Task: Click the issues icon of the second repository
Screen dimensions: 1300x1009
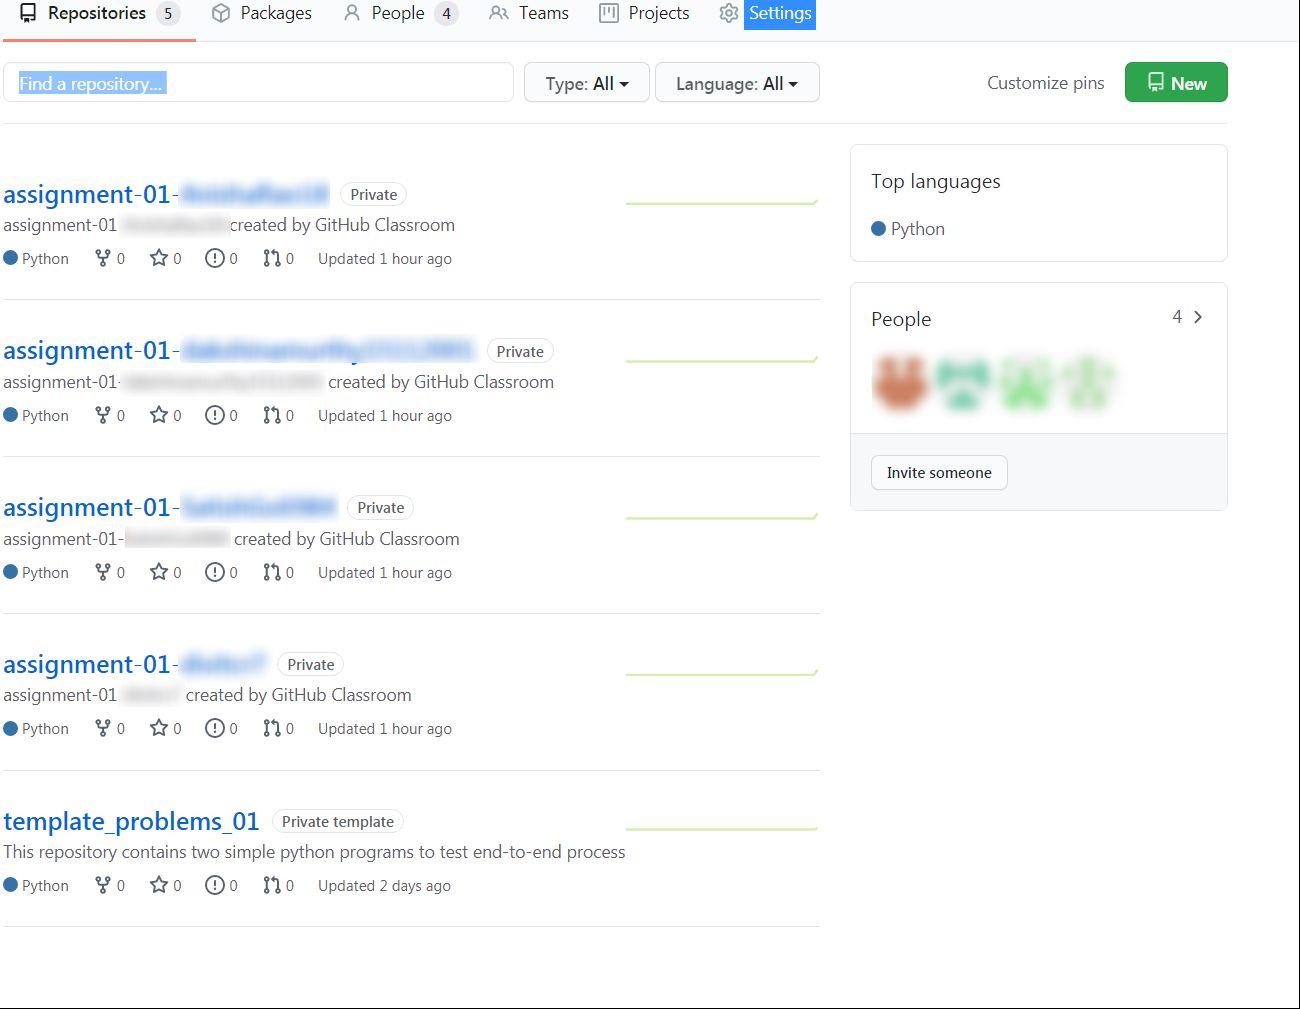Action: (215, 415)
